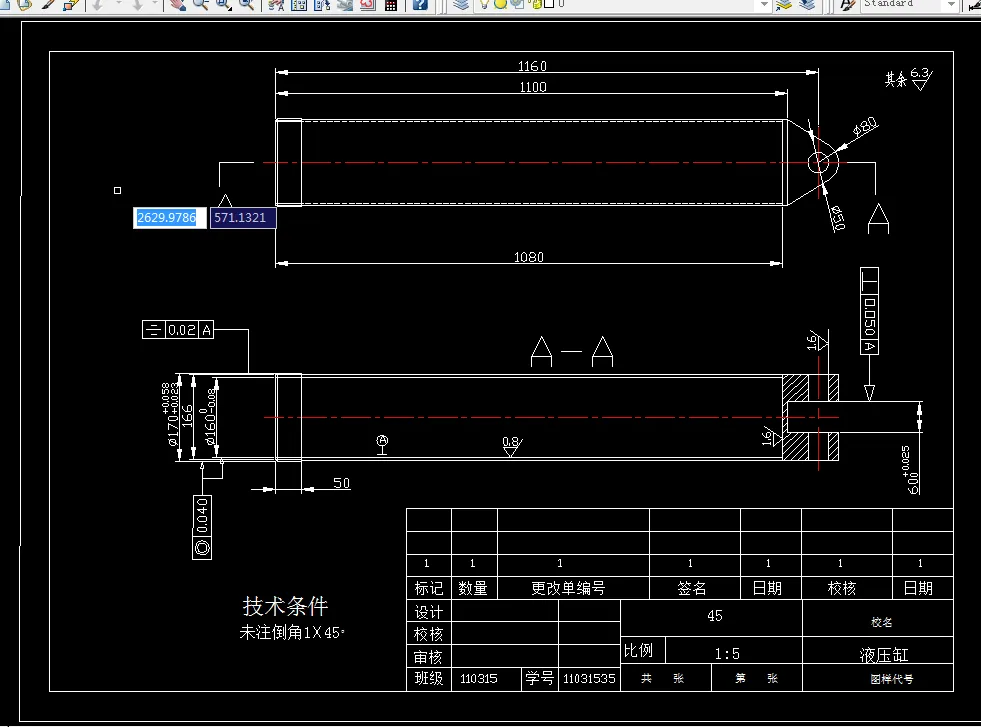Screen dimensions: 981x727
Task: Select the Pan hand tool
Action: [178, 4]
